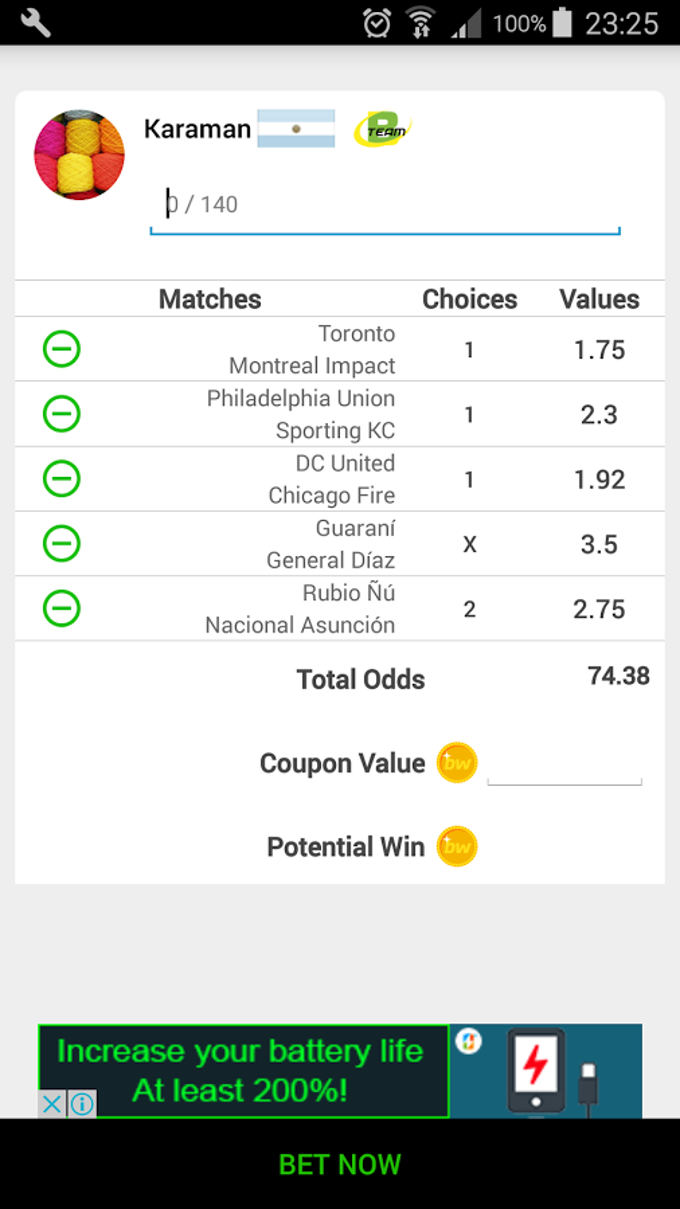The image size is (680, 1209).
Task: Tap the coin icon beside Coupon Value
Action: [x=457, y=763]
